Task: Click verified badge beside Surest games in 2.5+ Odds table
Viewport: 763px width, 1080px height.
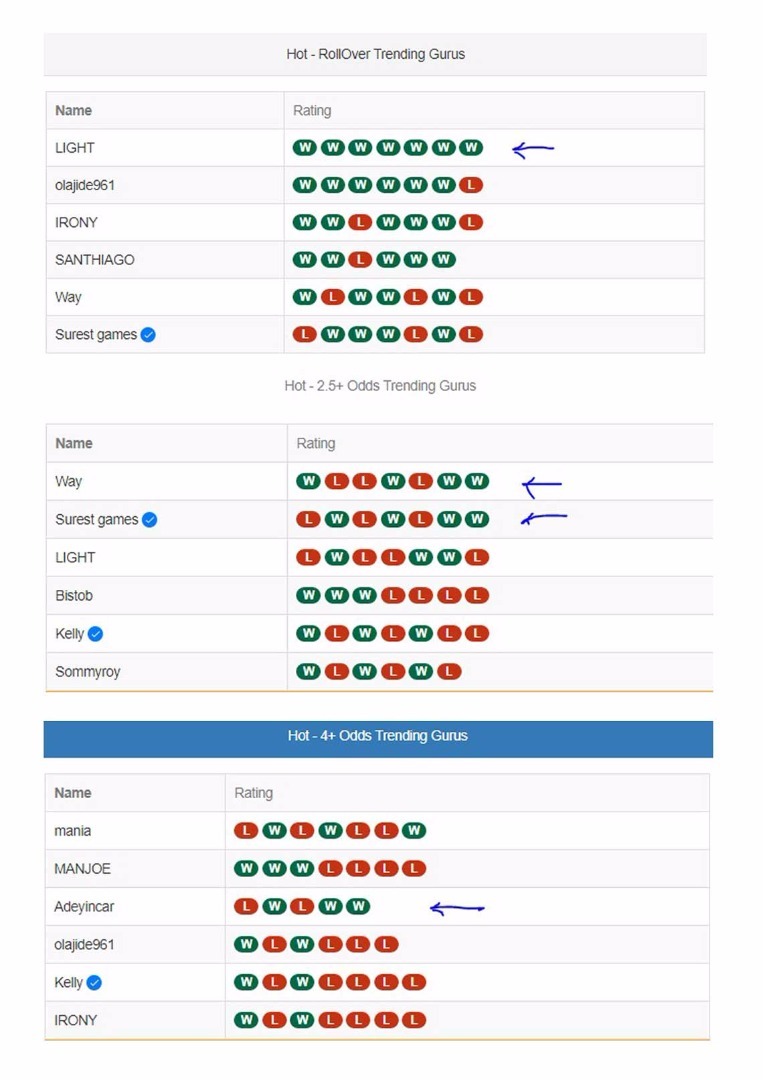Action: pos(149,520)
